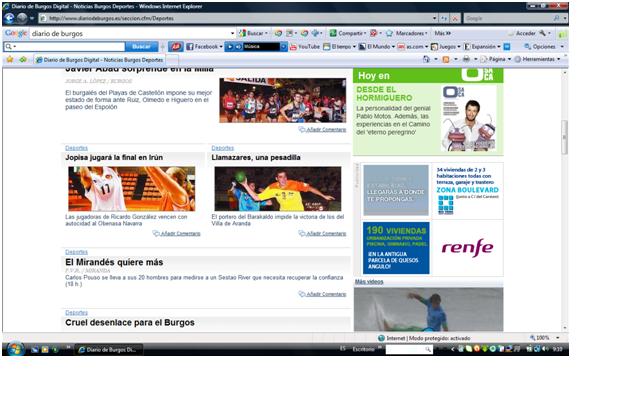Click Buscar button on Google Toolbar
The width and height of the screenshot is (640, 400).
[253, 33]
